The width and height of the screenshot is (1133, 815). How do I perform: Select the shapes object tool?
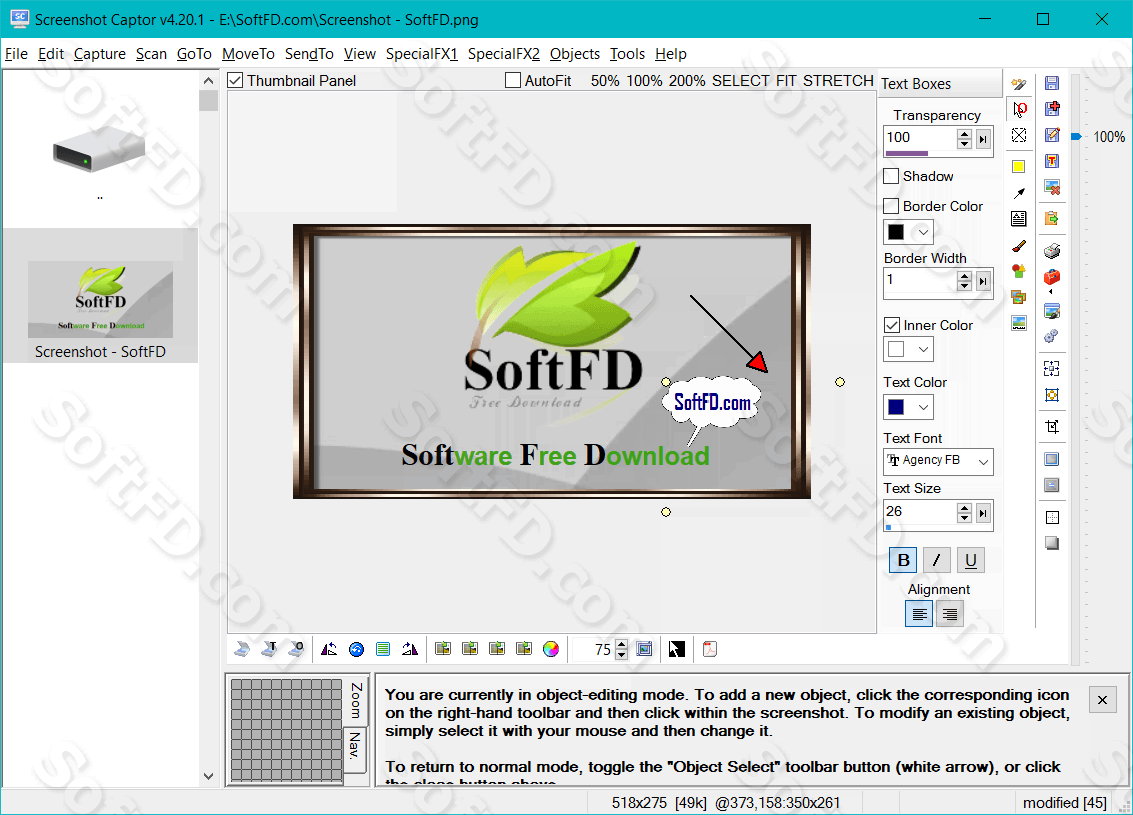(x=1019, y=272)
